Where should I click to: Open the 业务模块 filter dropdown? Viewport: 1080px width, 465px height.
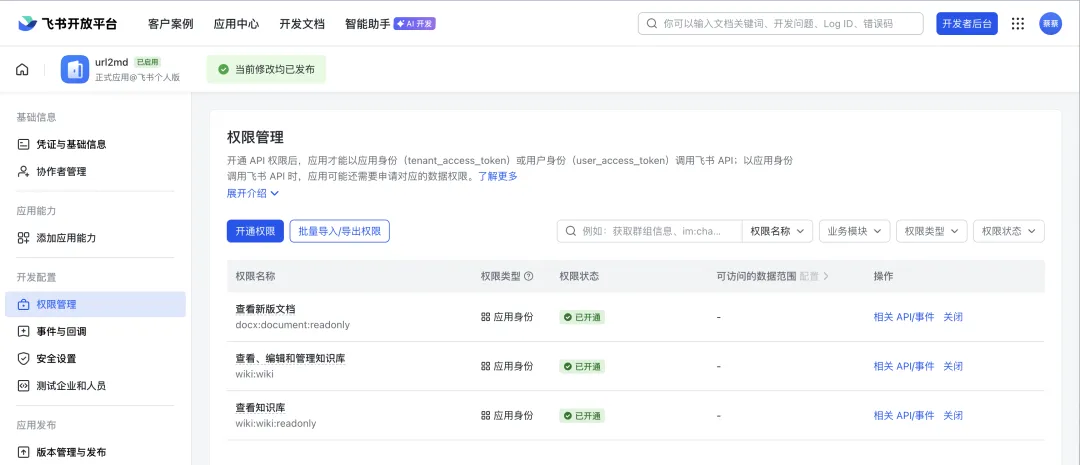coord(854,231)
